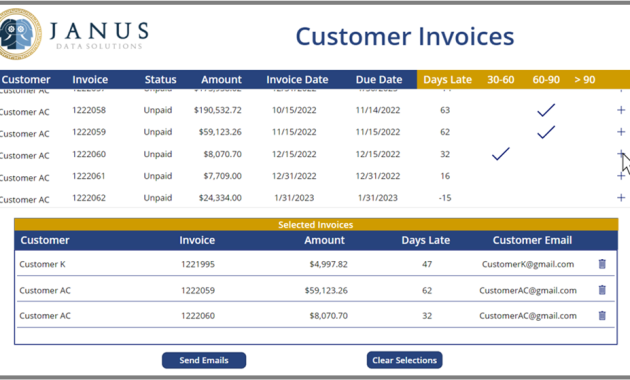The height and width of the screenshot is (380, 630).
Task: Click the Due Date column header
Action: pyautogui.click(x=379, y=80)
